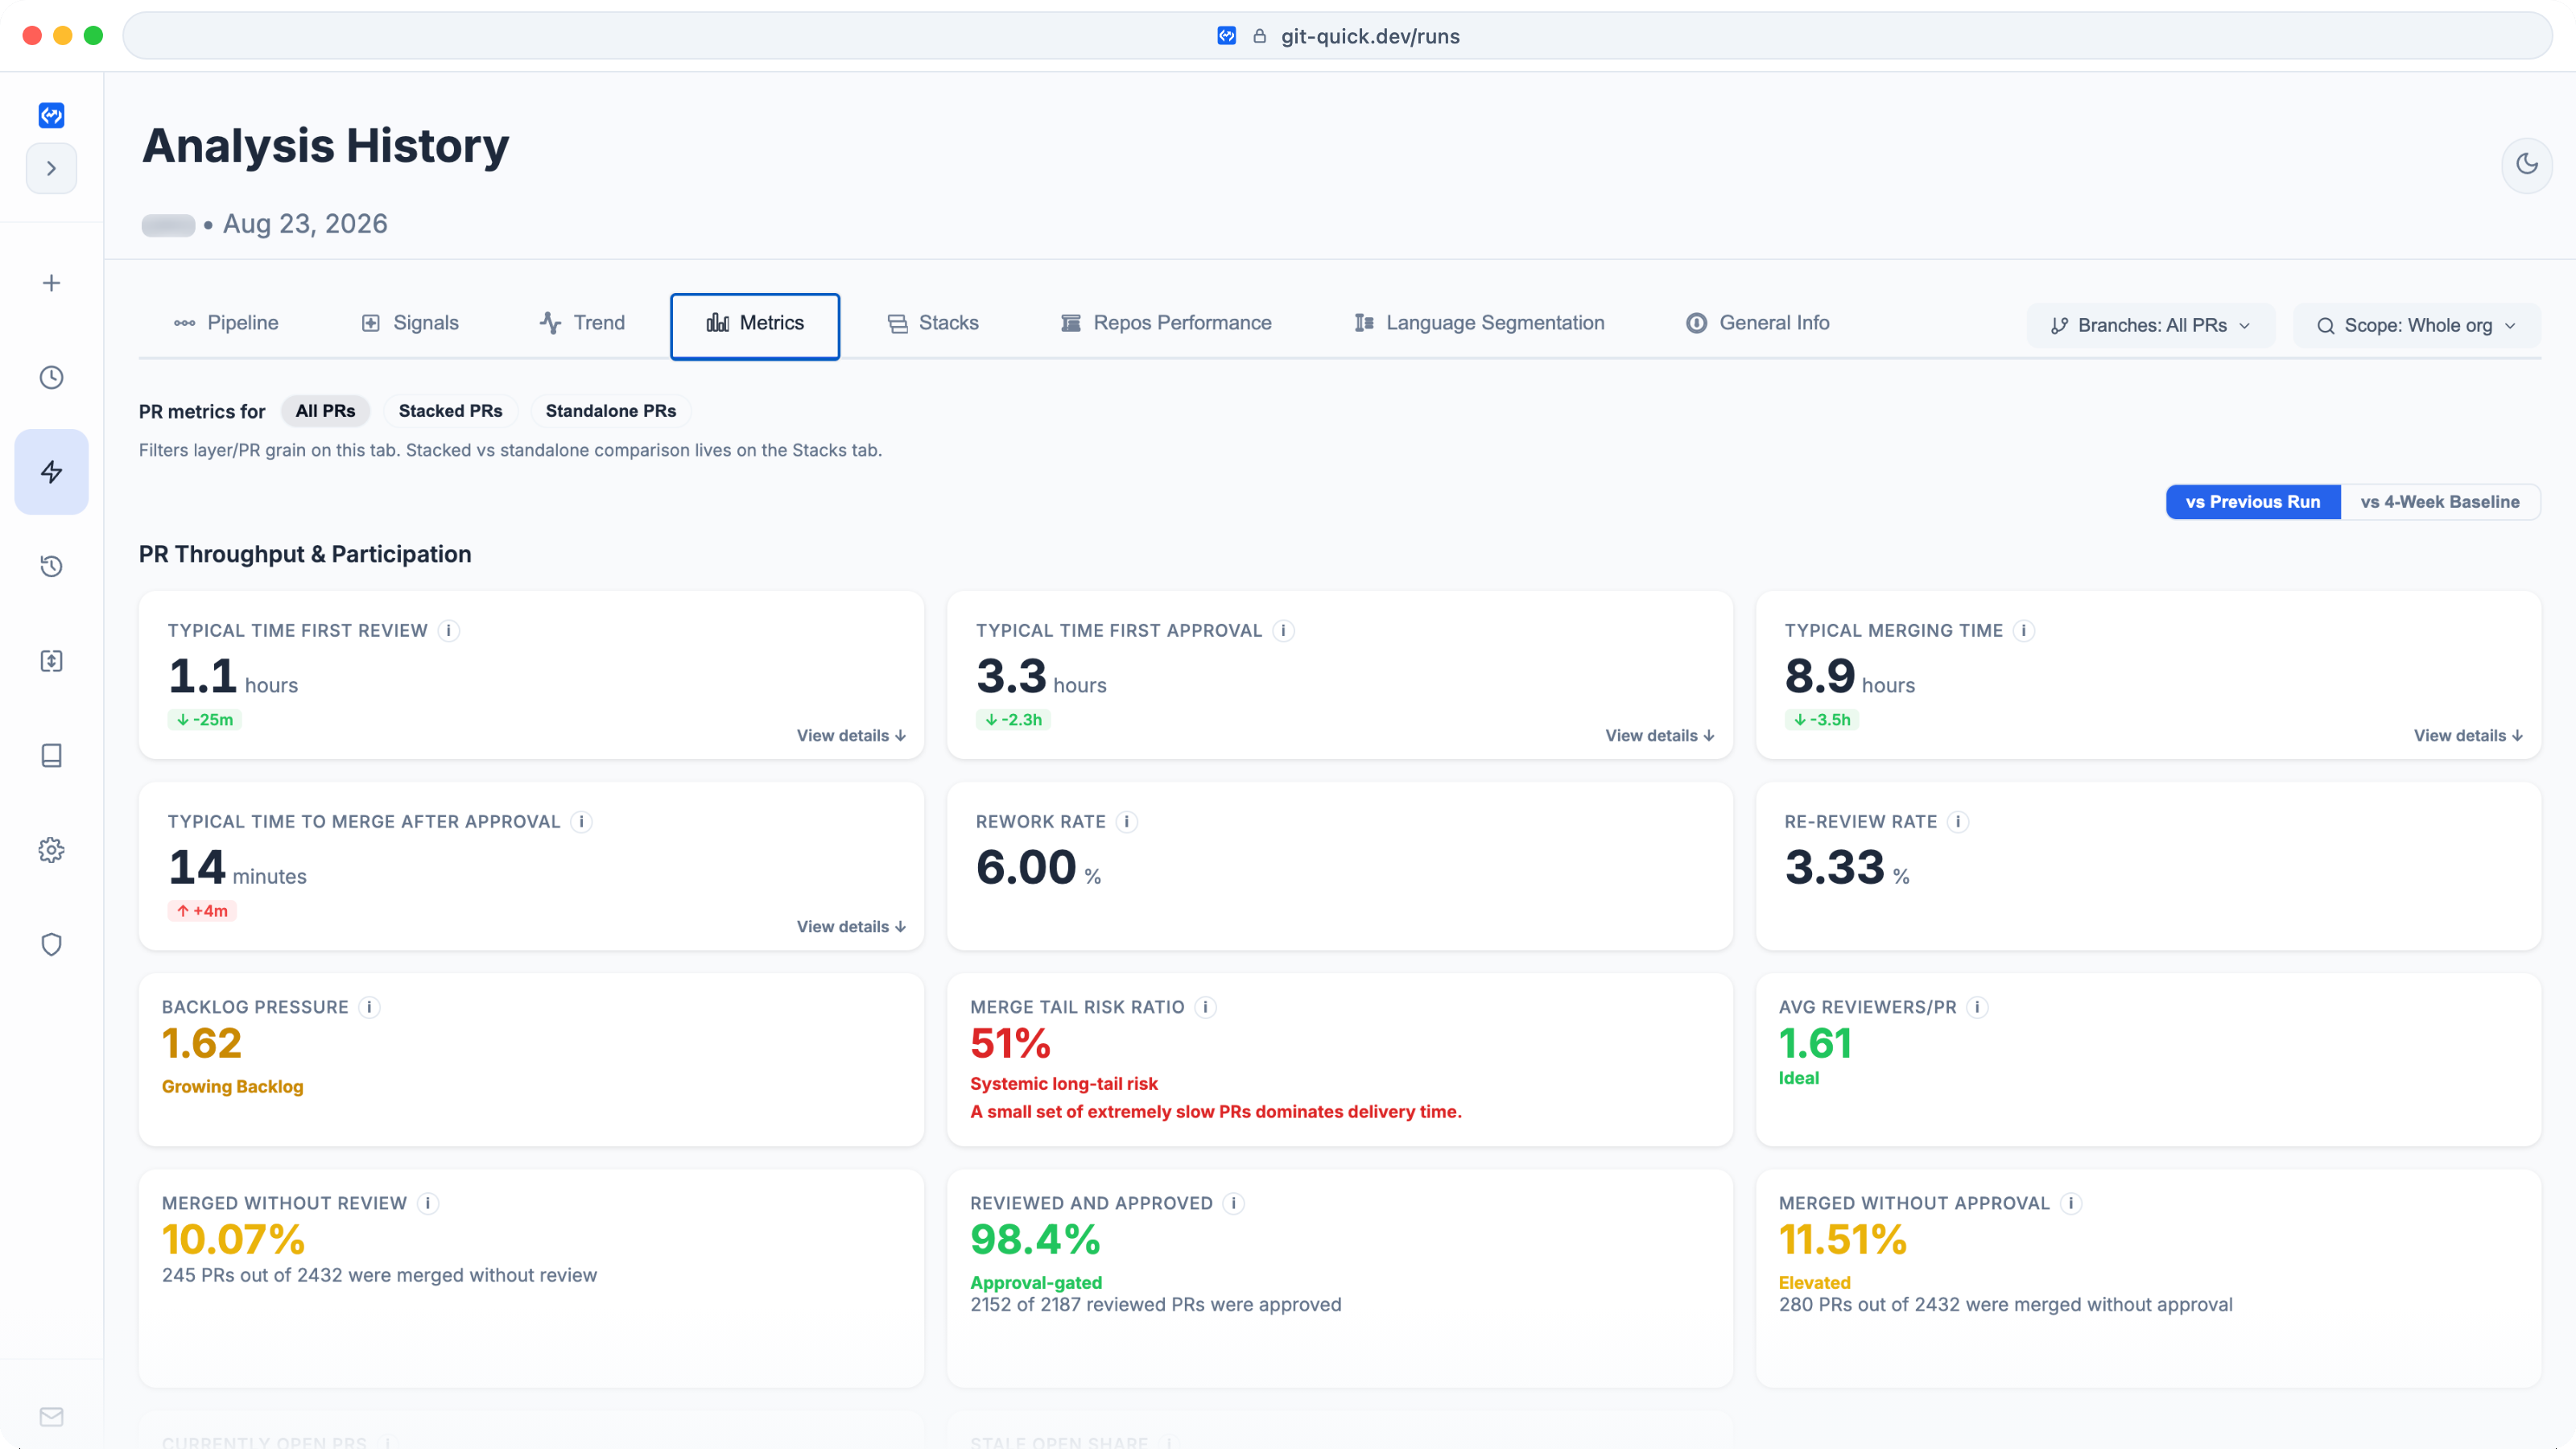The image size is (2576, 1449).
Task: View details for Typical Time First Approval
Action: 1660,735
